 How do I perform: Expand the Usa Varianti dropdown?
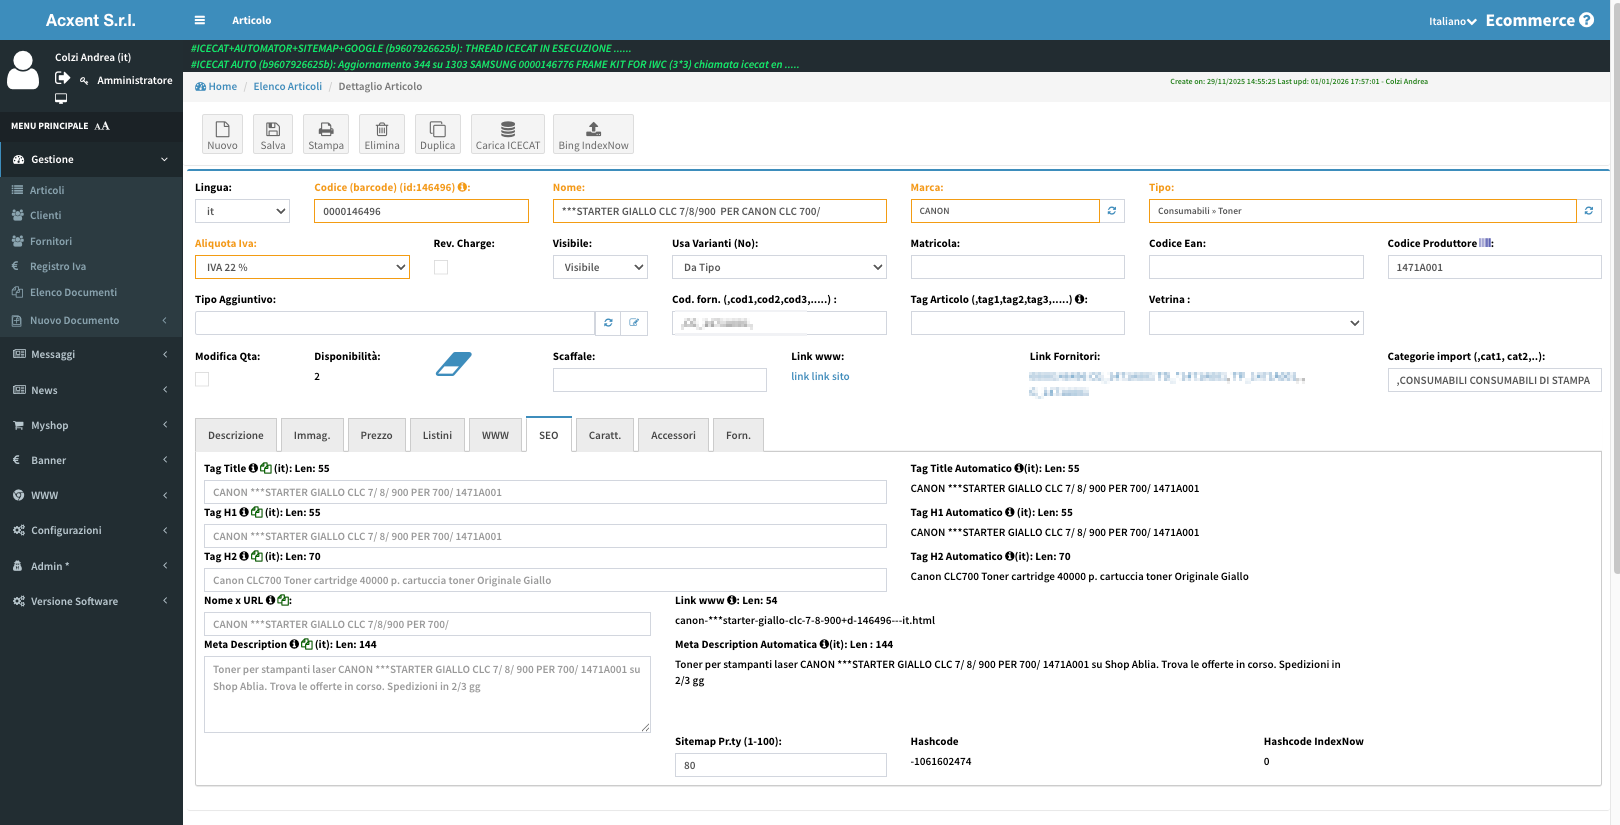[779, 267]
